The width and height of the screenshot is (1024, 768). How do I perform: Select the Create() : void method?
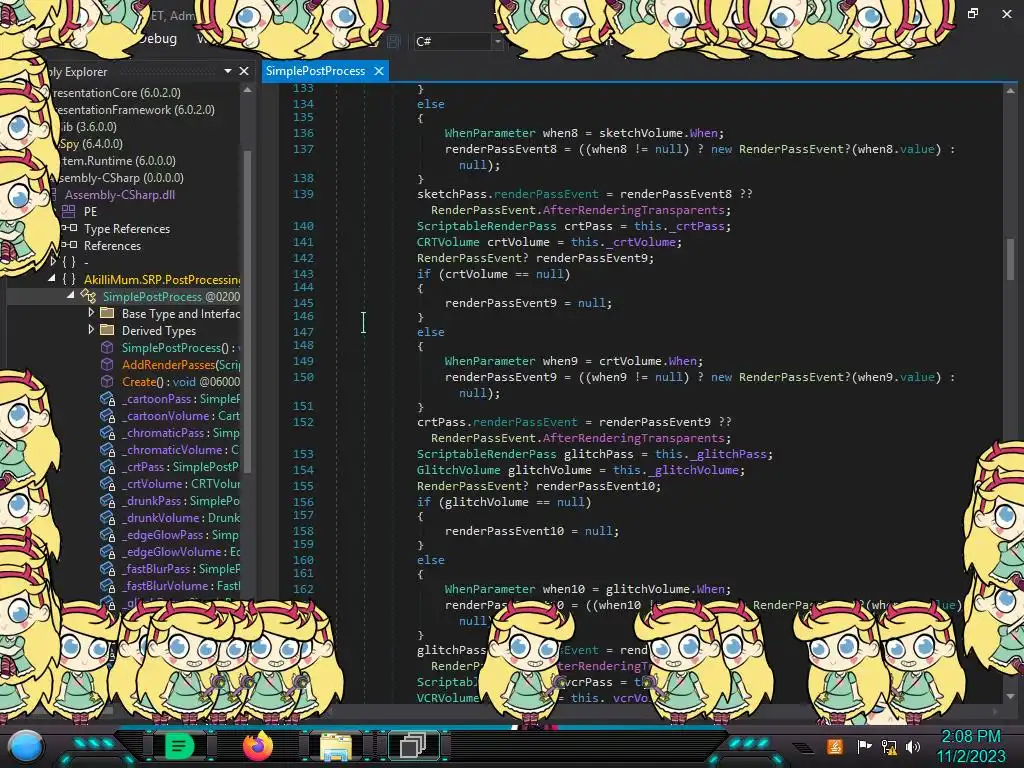pyautogui.click(x=181, y=381)
